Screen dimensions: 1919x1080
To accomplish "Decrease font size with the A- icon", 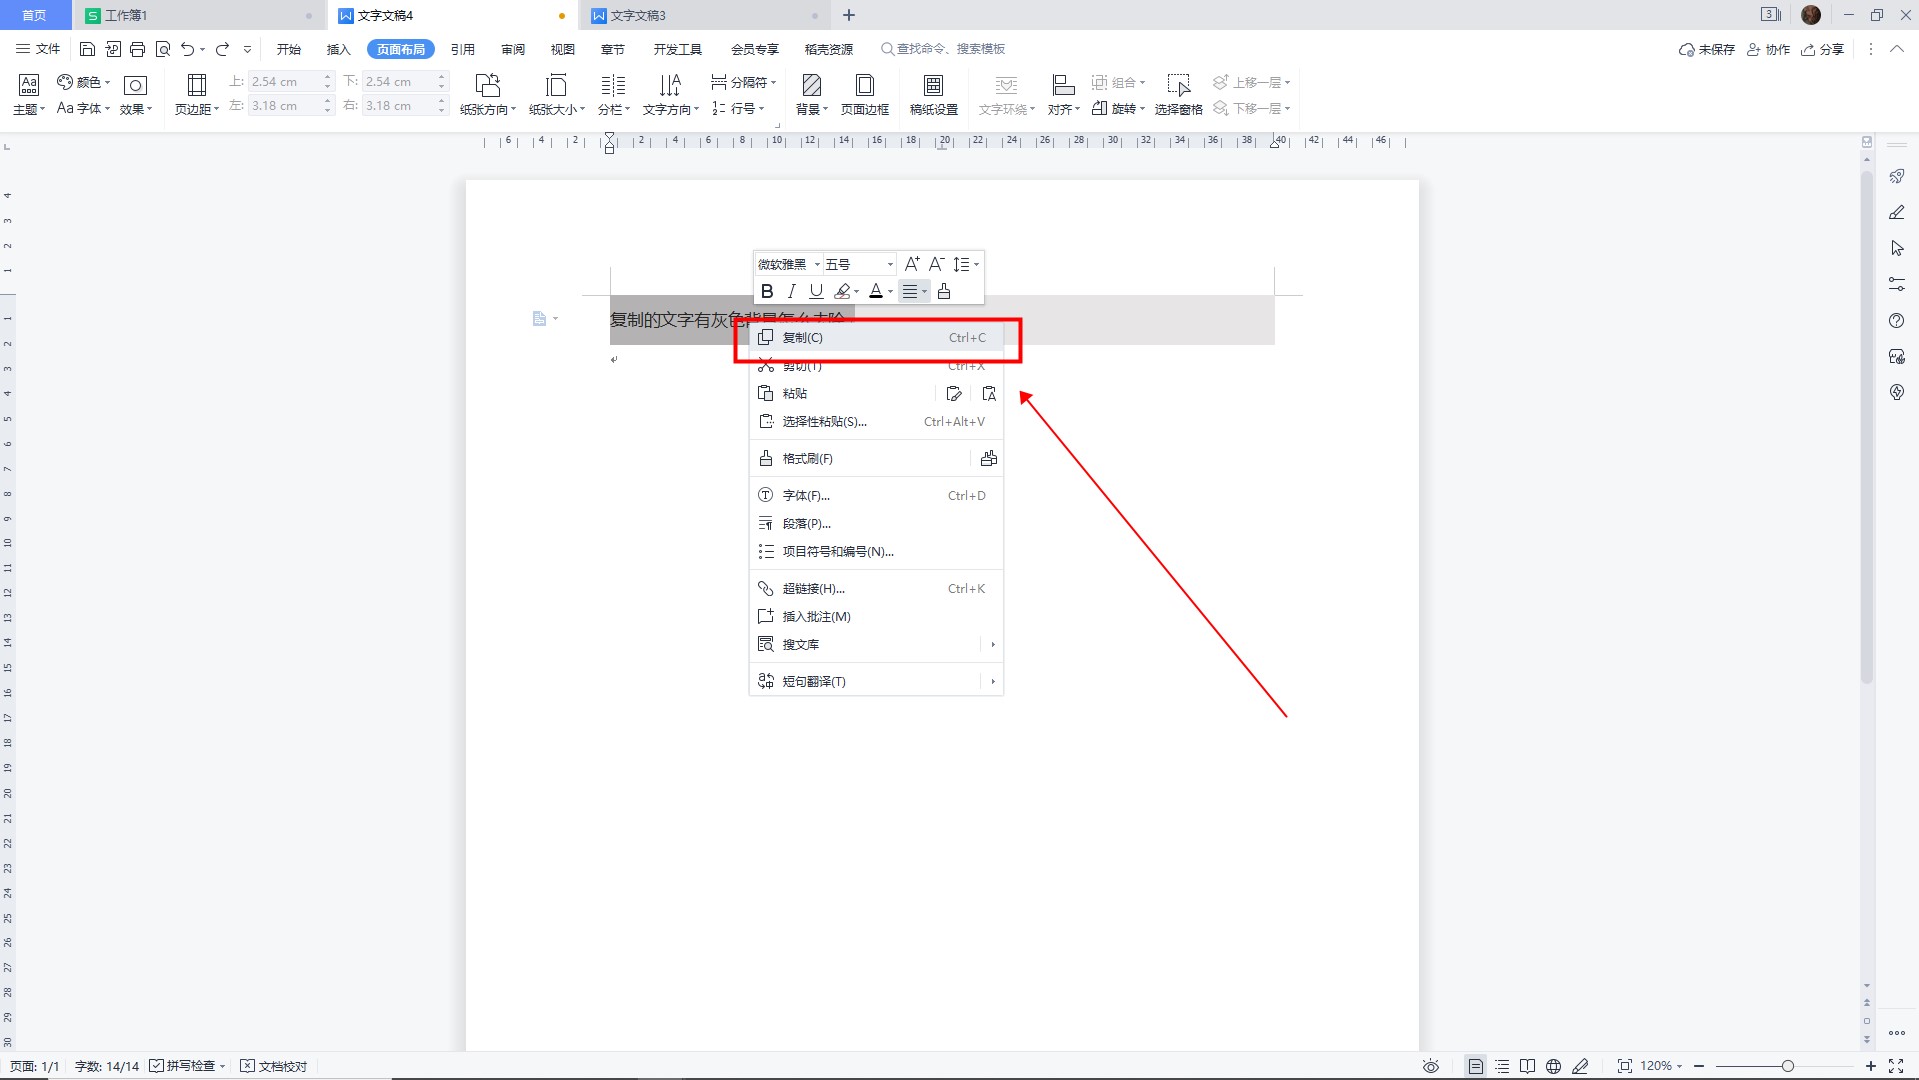I will pos(936,264).
